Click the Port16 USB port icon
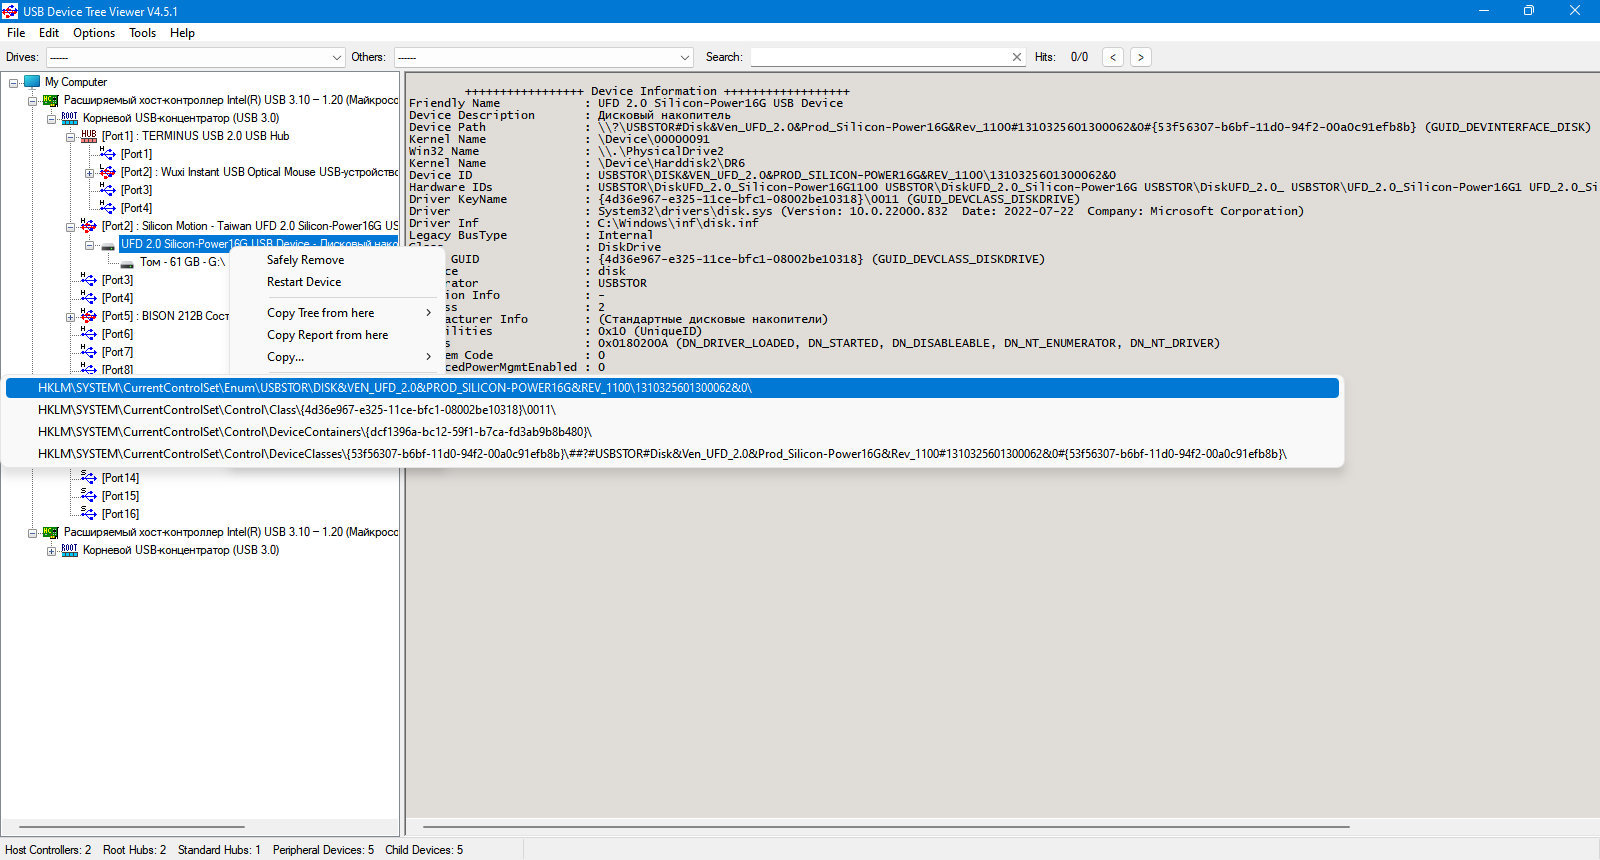This screenshot has height=860, width=1600. click(x=89, y=514)
